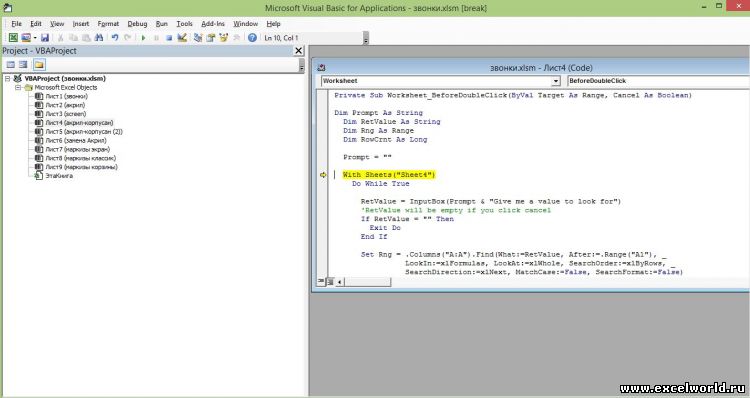Click the greyed Toolbox icon
The height and width of the screenshot is (398, 750).
coord(236,38)
